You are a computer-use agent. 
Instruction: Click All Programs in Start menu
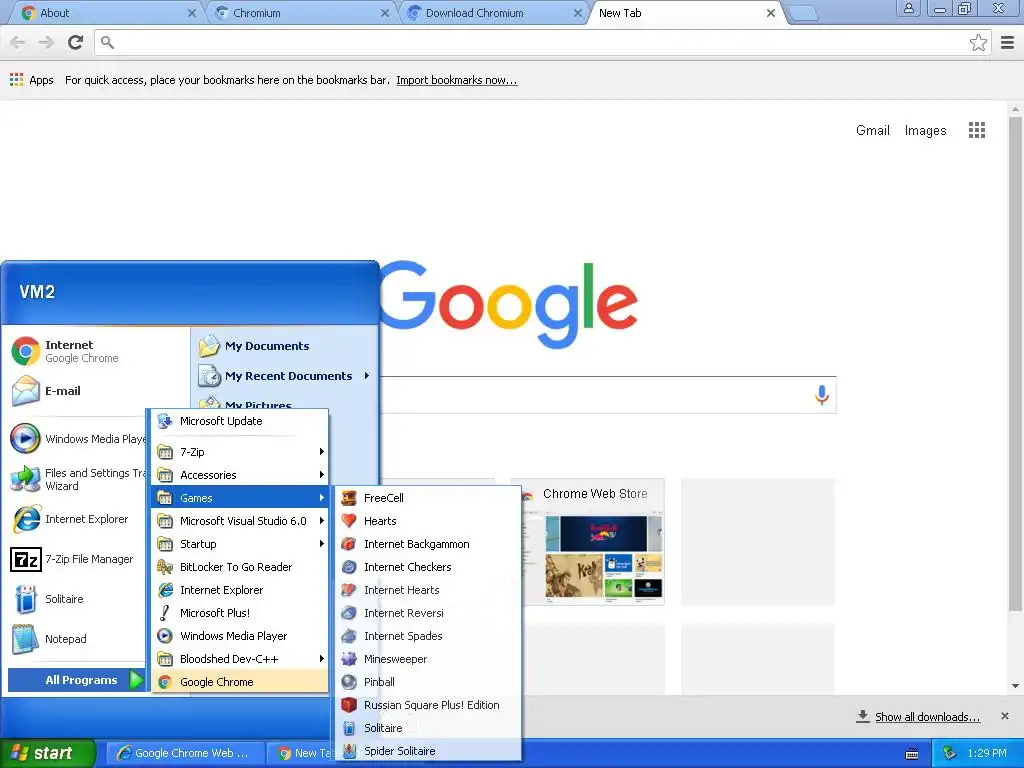(76, 680)
